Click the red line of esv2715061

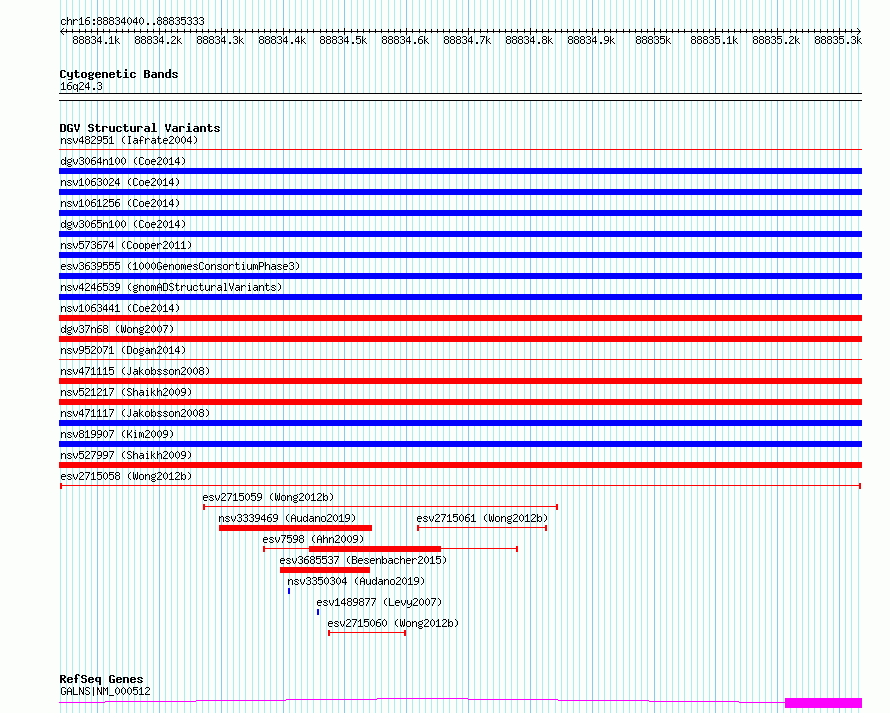point(482,528)
